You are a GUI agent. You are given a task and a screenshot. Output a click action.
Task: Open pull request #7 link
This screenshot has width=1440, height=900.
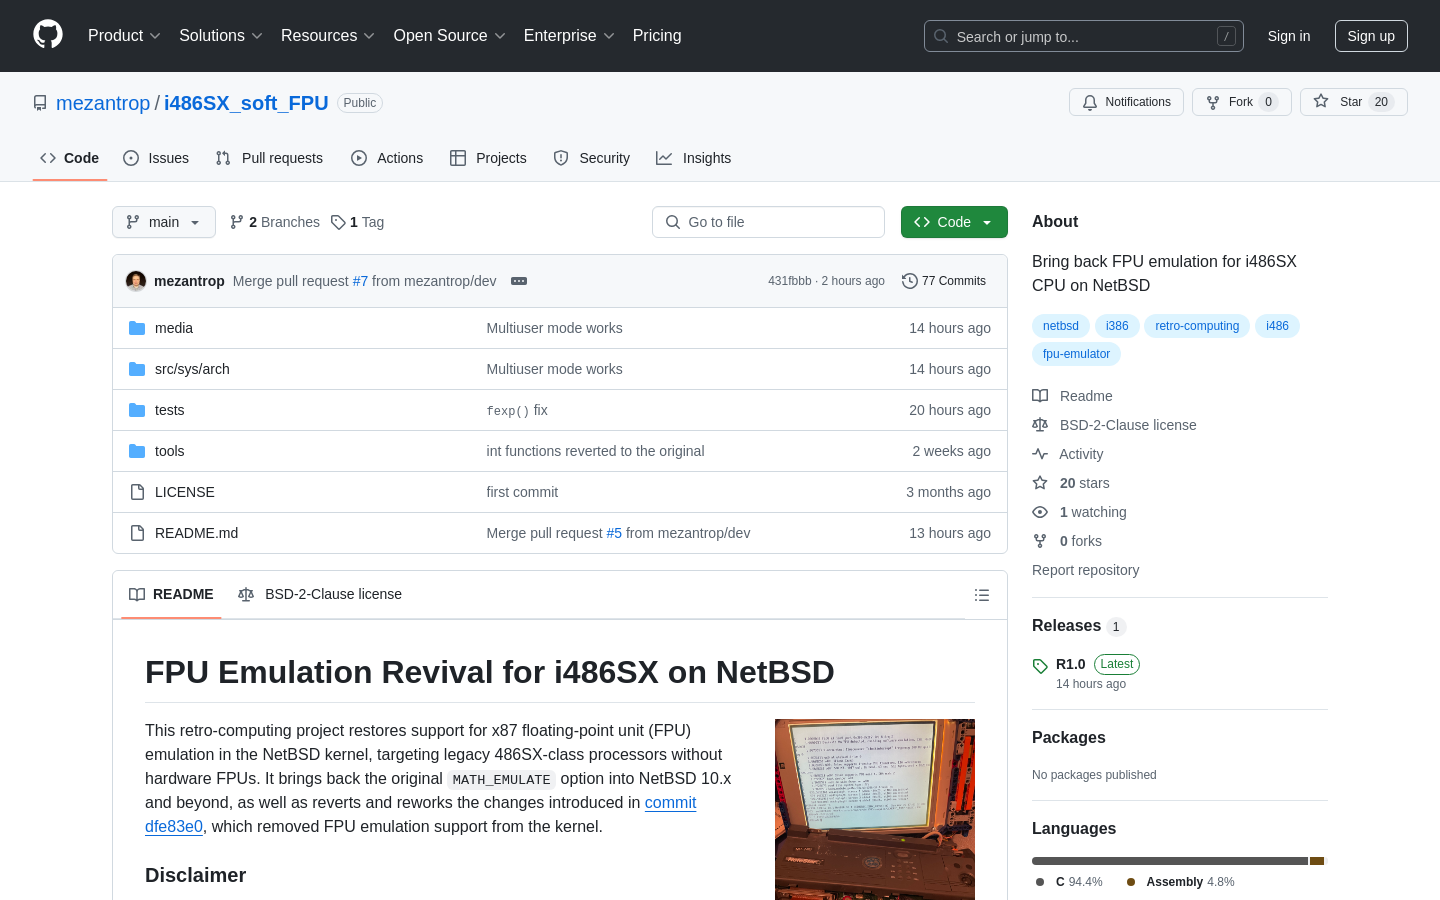(x=360, y=281)
